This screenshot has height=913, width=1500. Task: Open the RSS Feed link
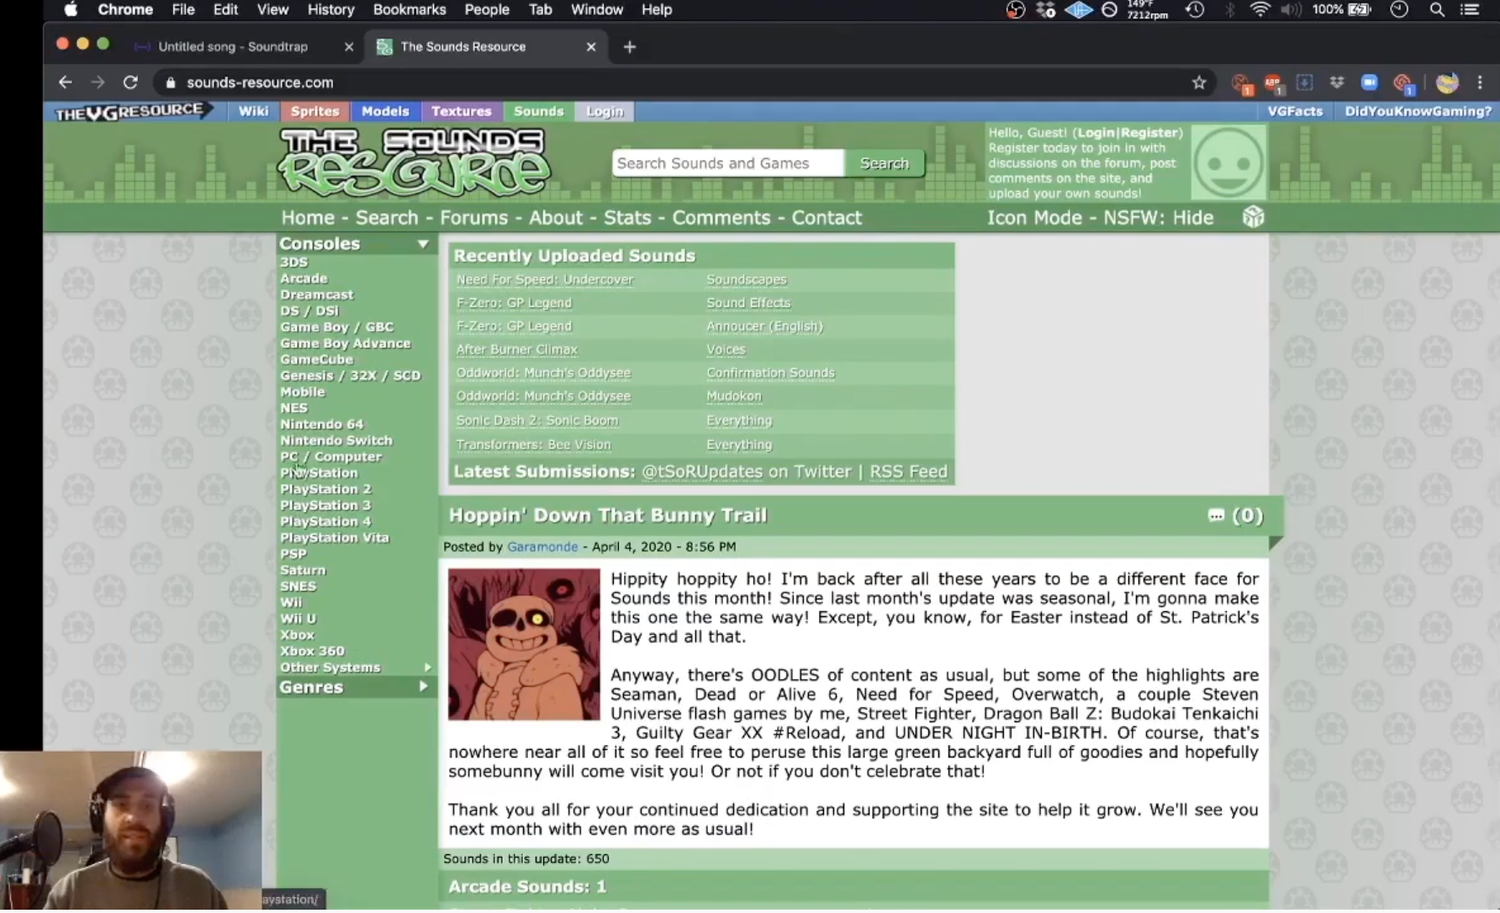(908, 471)
